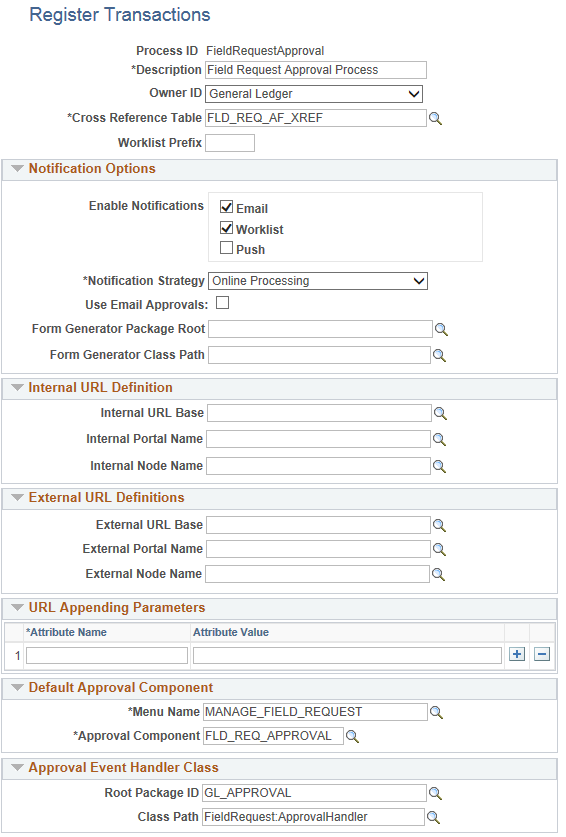
Task: Click the Attribute Name column header
Action: [66, 633]
